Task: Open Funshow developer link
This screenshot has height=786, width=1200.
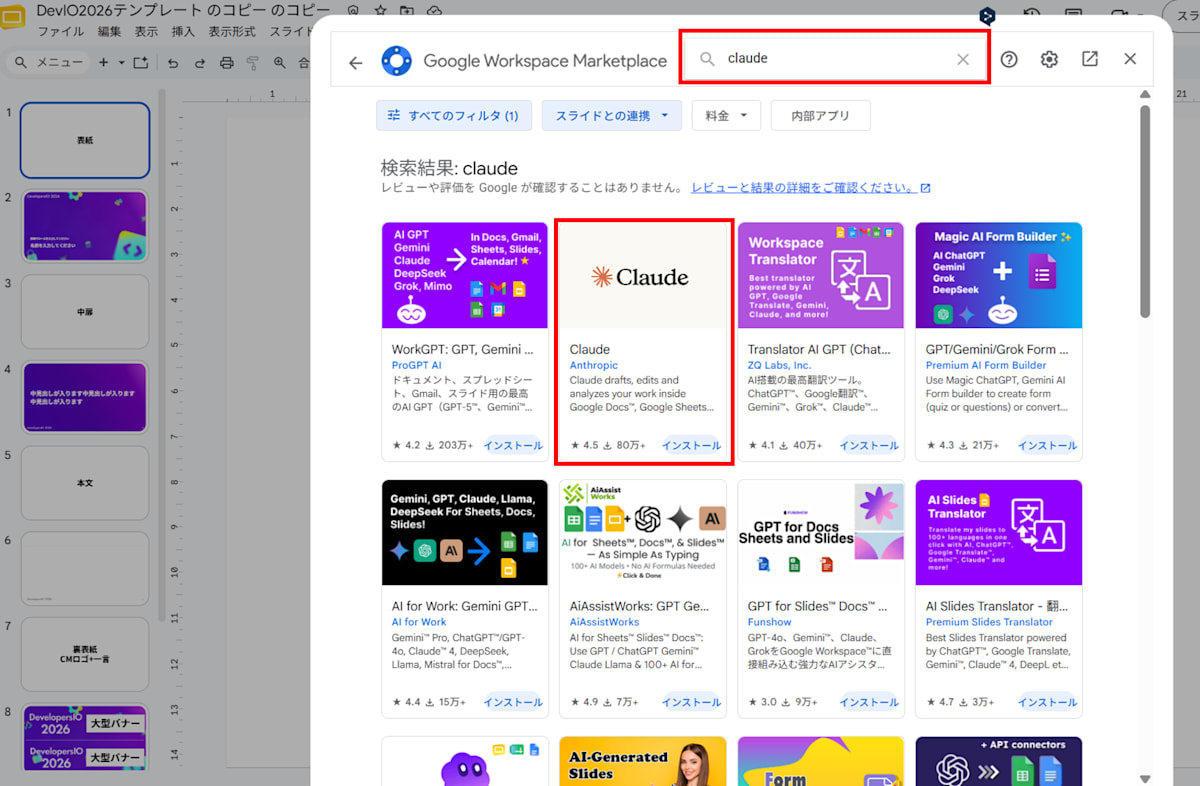Action: pyautogui.click(x=770, y=622)
